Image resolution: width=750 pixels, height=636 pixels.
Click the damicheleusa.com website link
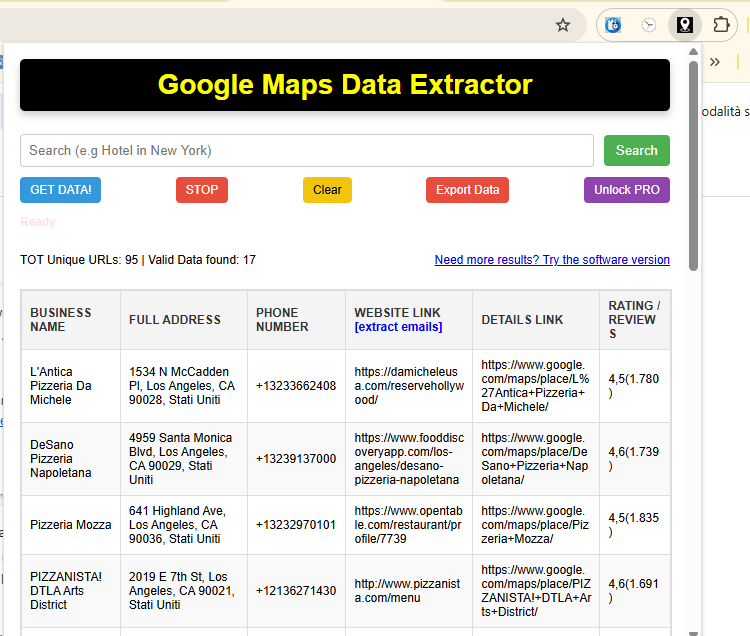click(410, 385)
